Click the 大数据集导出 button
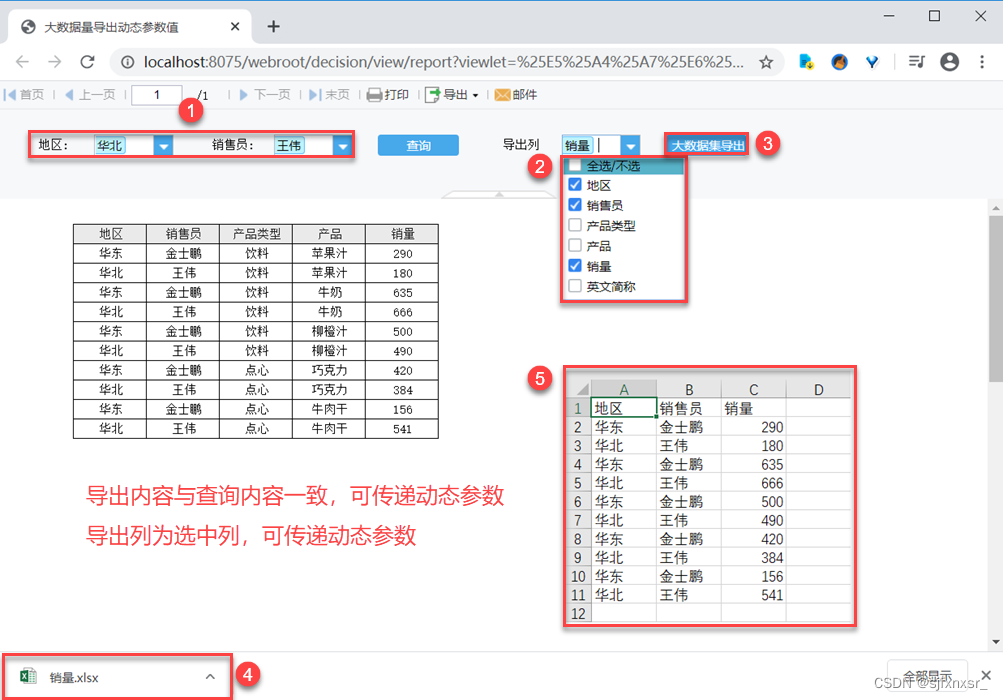 click(x=707, y=145)
